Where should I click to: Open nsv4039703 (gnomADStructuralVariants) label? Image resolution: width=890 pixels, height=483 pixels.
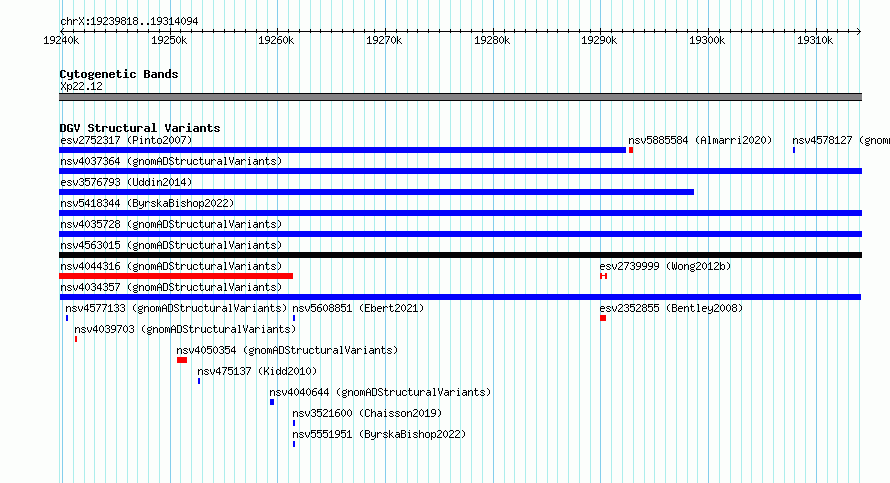tap(185, 329)
